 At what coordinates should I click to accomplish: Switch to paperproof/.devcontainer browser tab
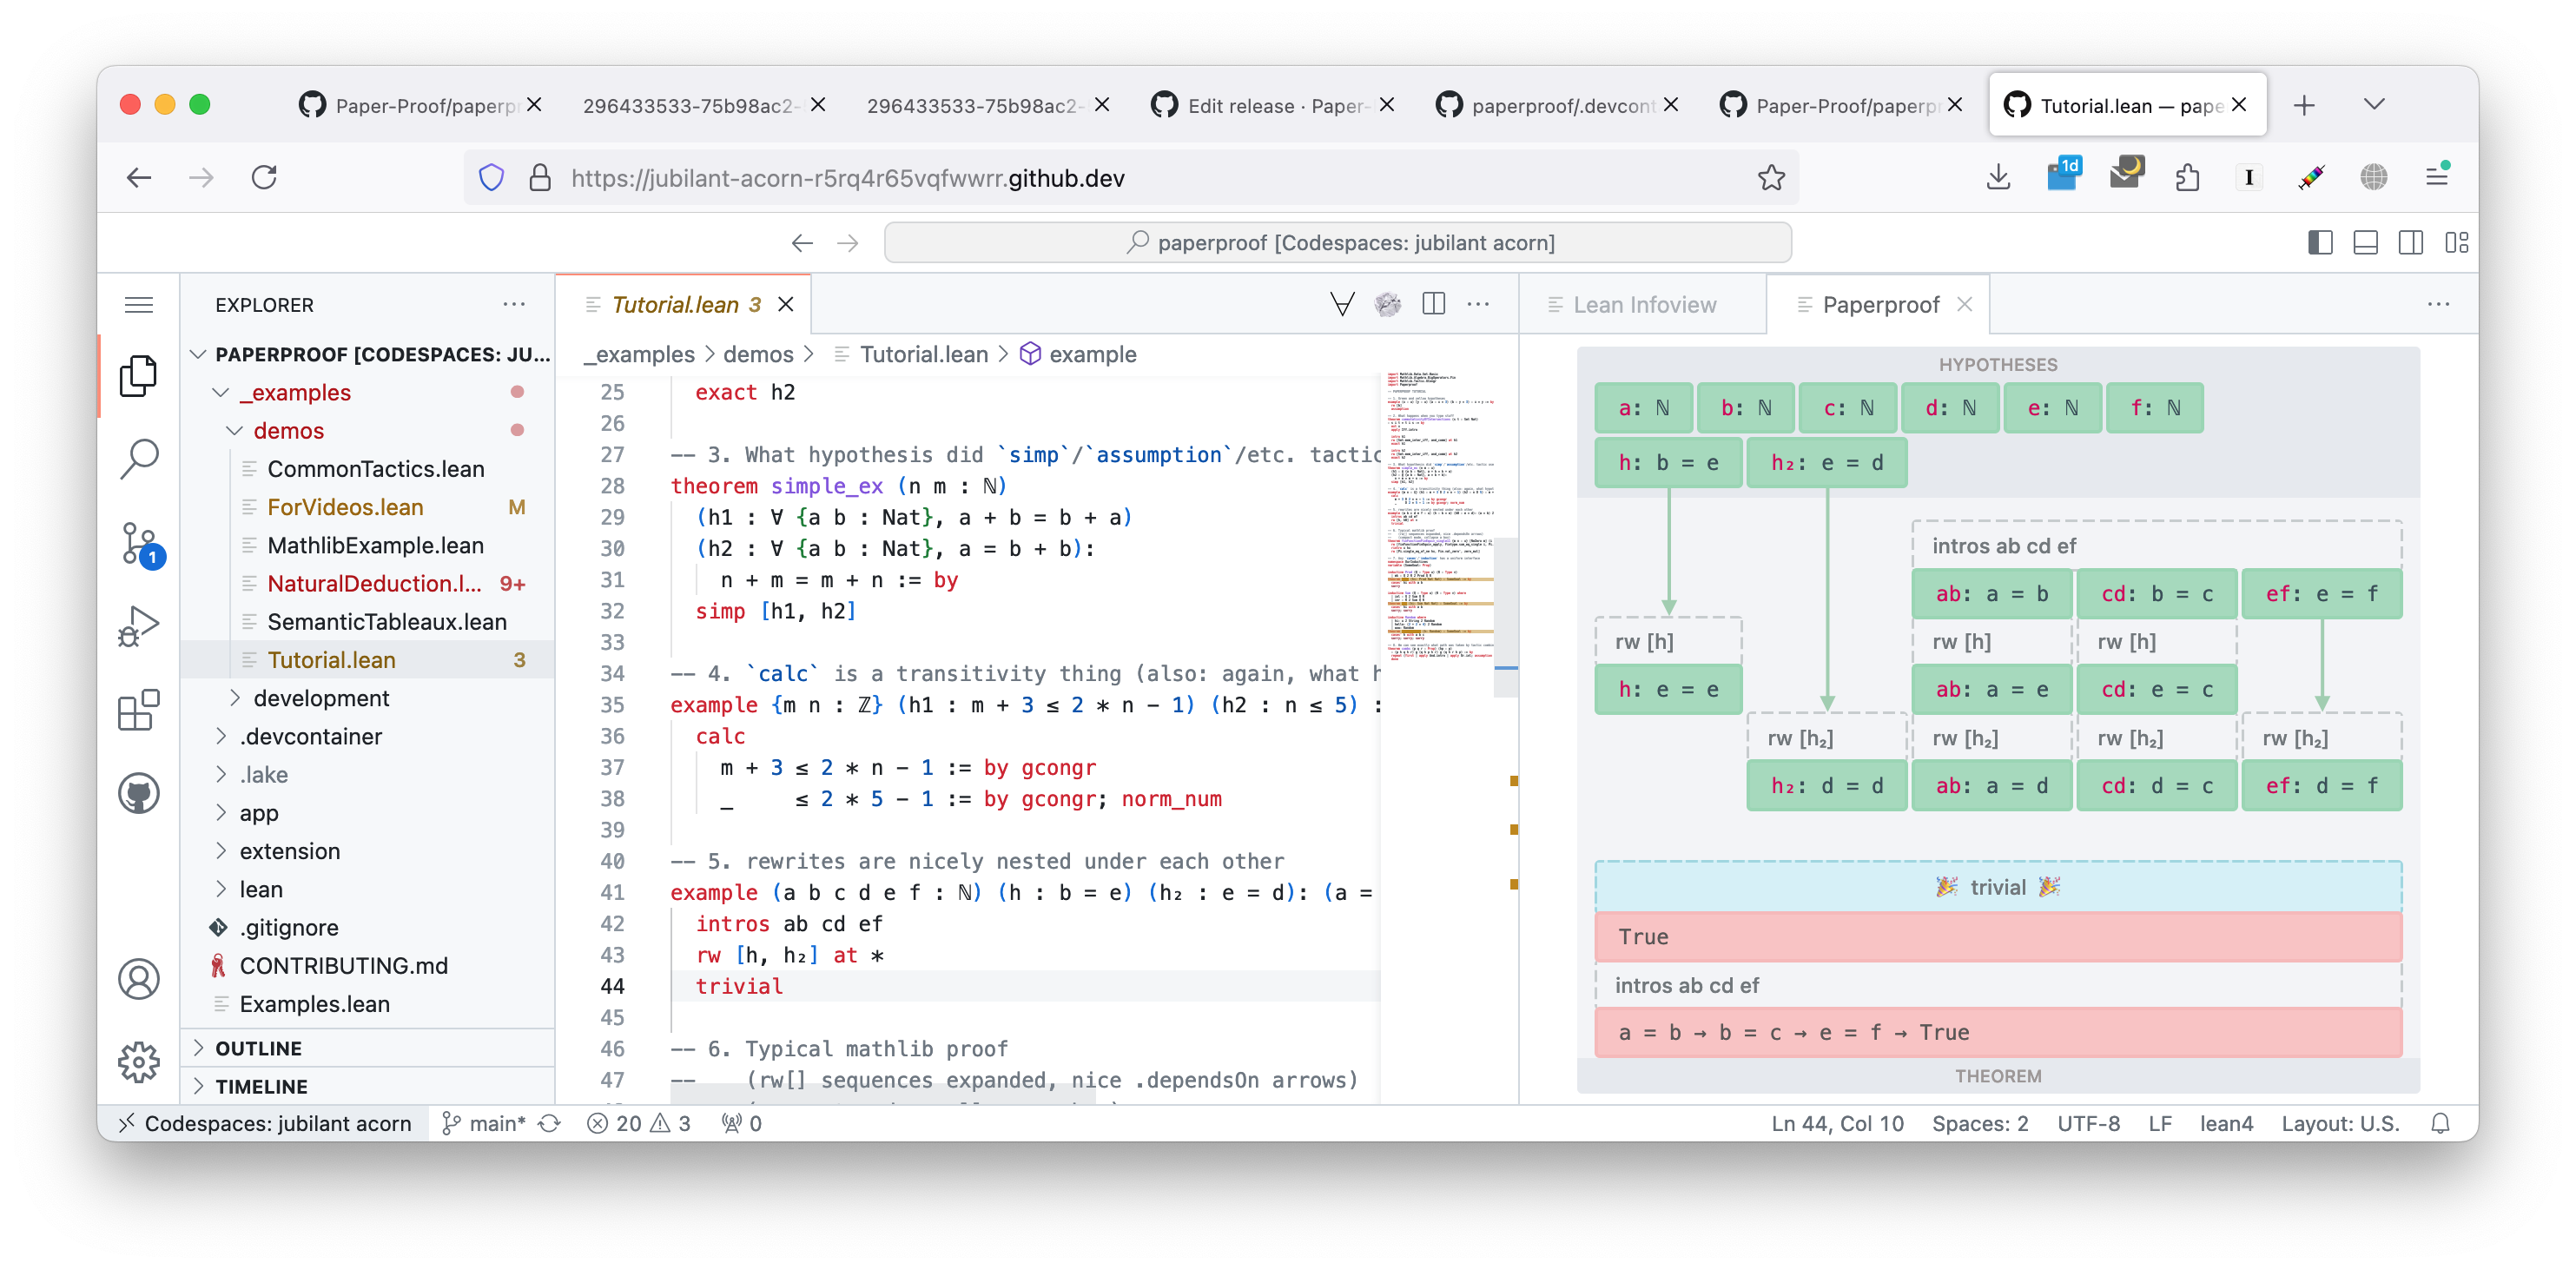[1559, 105]
